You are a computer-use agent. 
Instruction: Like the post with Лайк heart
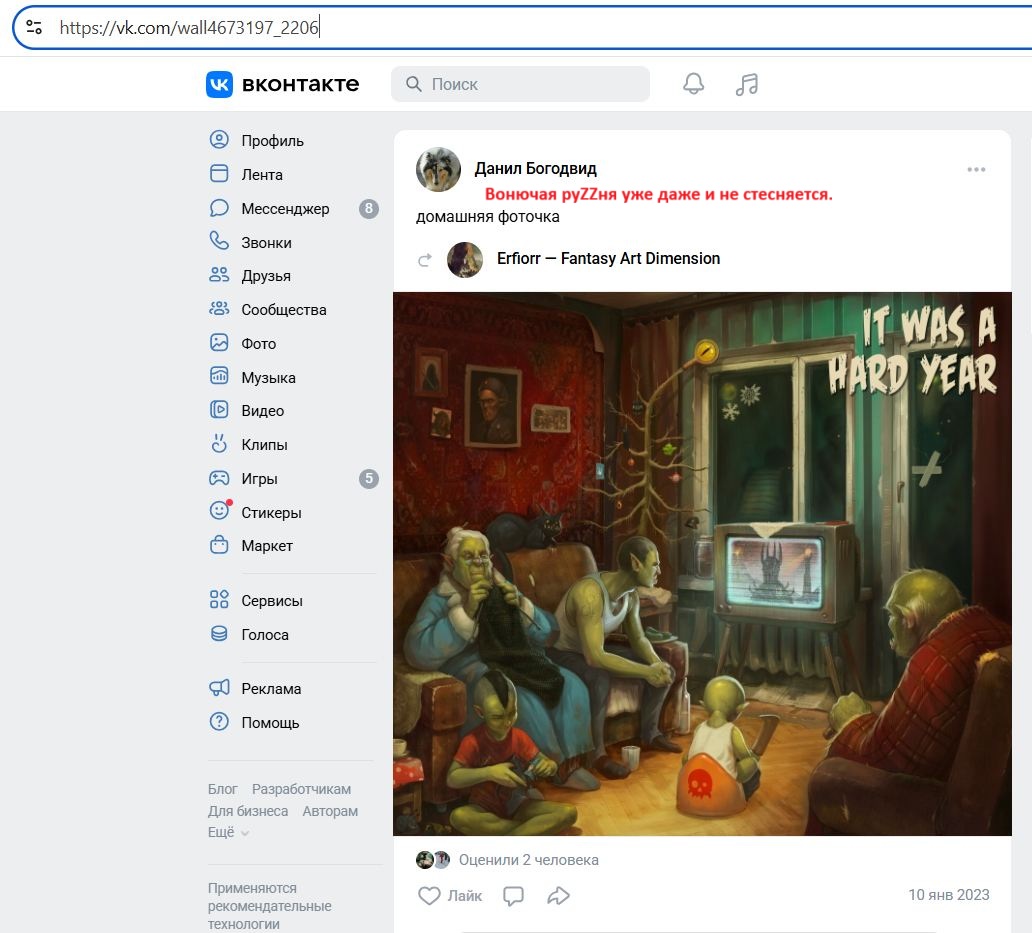(449, 895)
